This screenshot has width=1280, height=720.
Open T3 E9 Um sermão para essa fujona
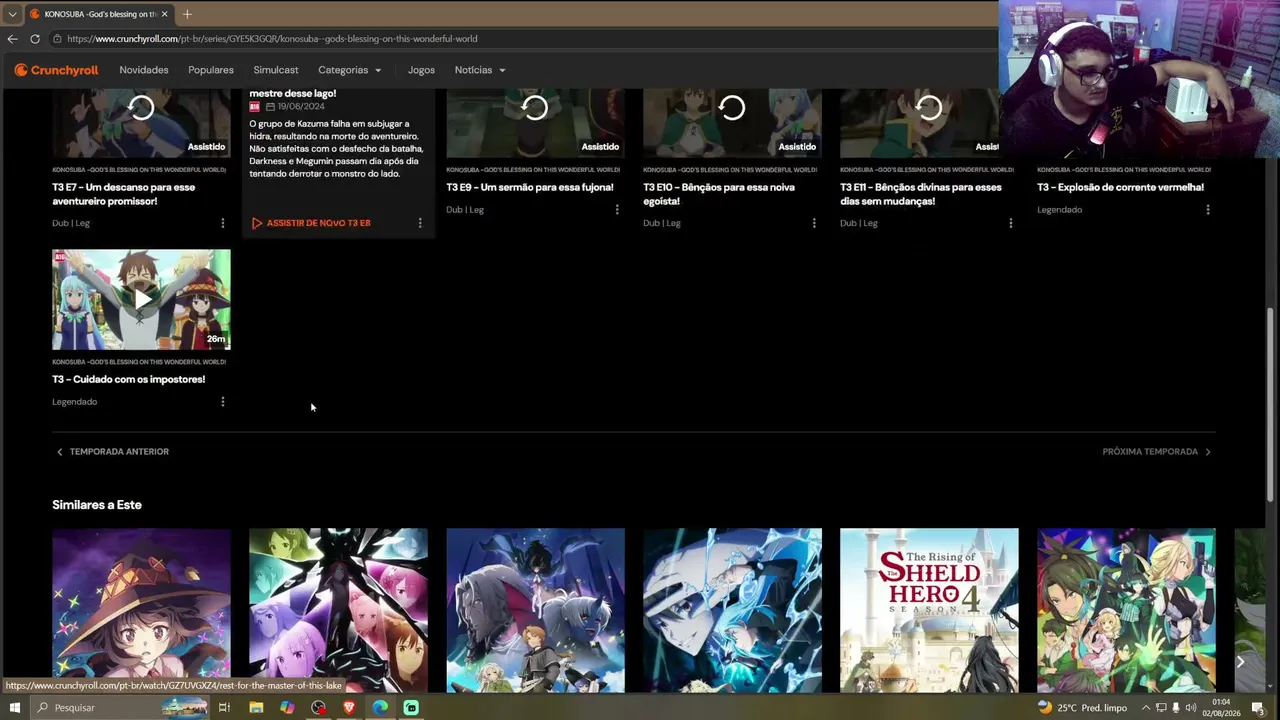tap(530, 187)
